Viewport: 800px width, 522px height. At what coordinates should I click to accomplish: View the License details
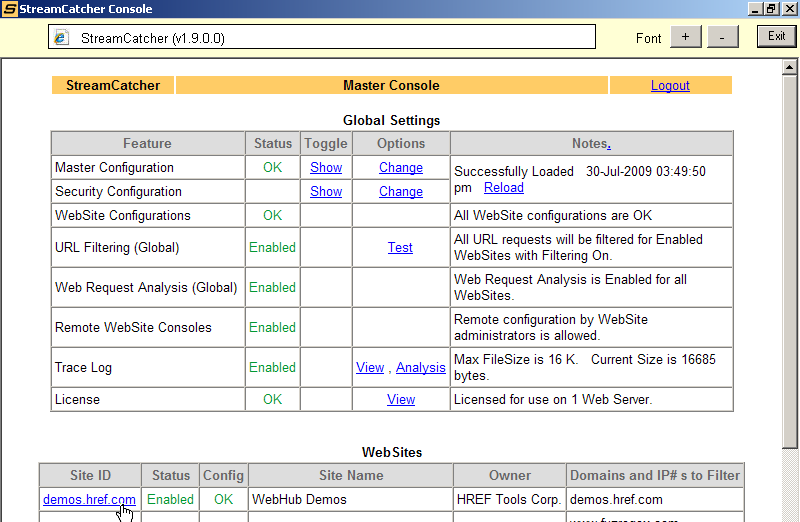(x=401, y=400)
